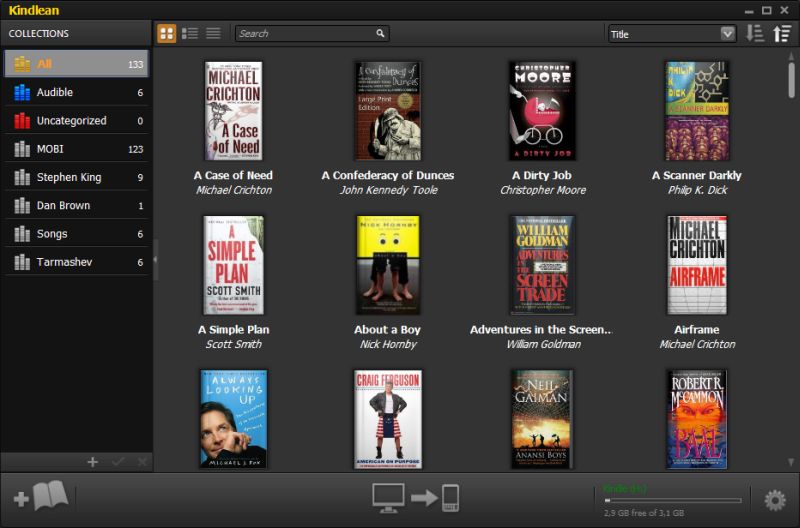Screen dimensions: 800x528
Task: Click the A Dirty Job title text
Action: pyautogui.click(x=542, y=175)
